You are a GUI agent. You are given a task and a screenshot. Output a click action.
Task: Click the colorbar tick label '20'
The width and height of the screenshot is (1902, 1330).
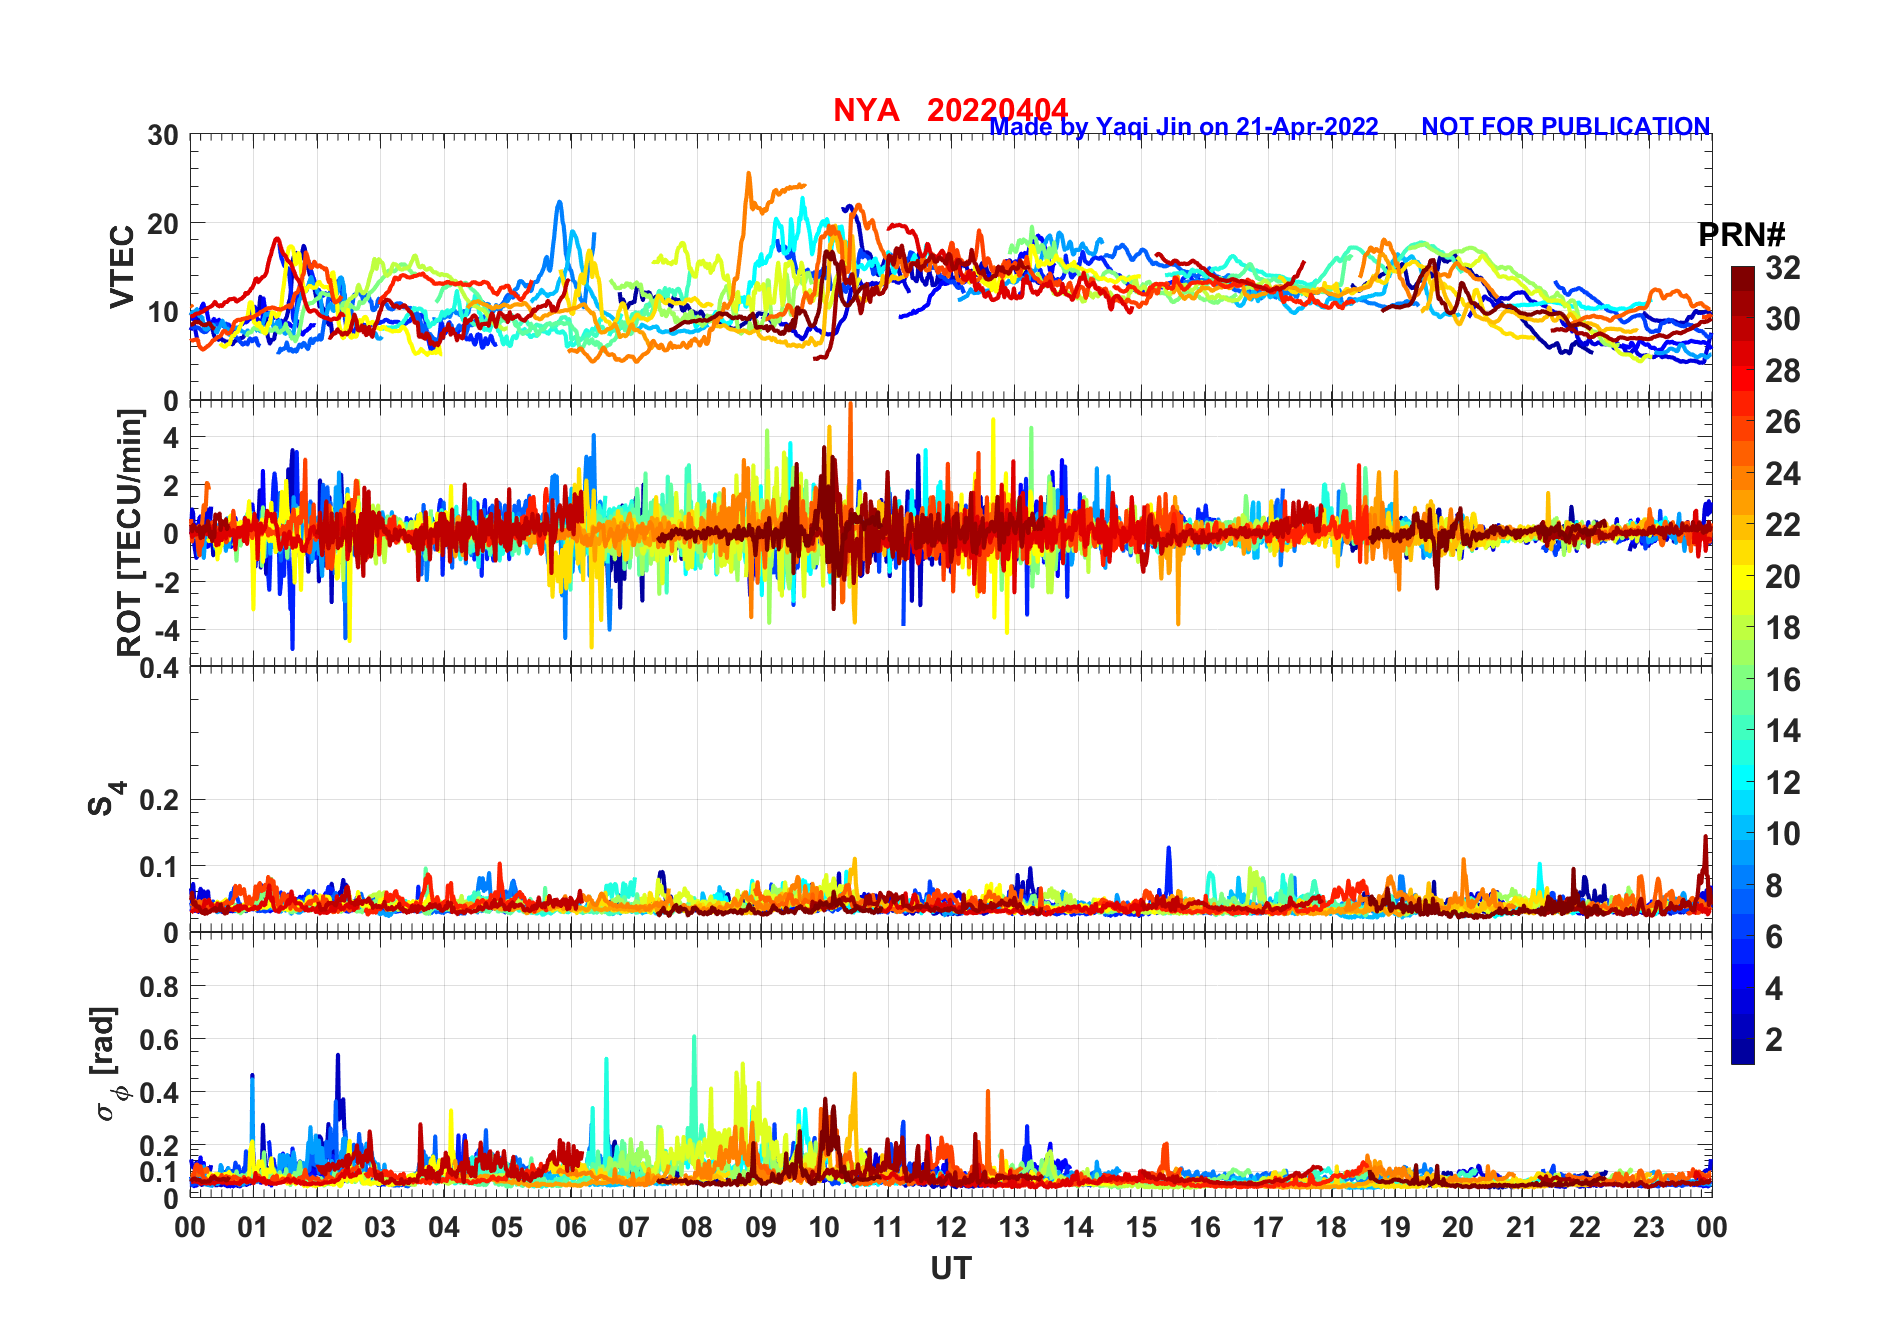coord(1782,577)
